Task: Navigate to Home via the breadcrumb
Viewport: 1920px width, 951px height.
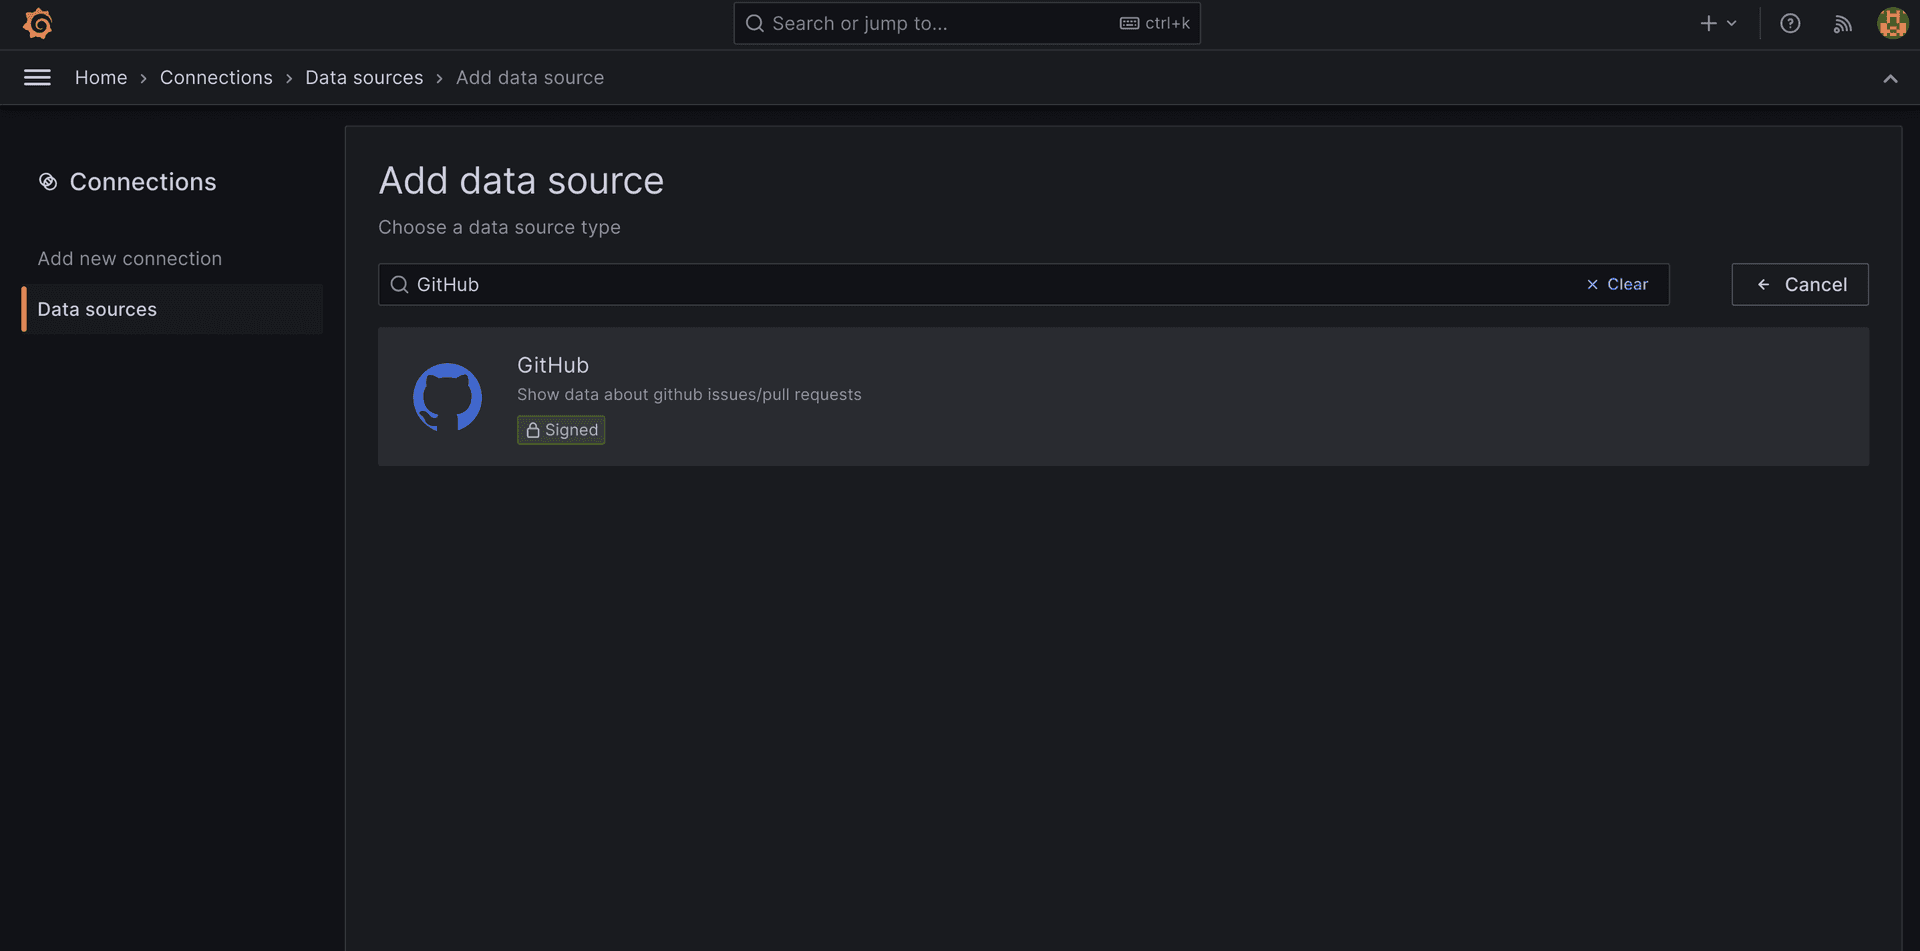Action: click(101, 77)
